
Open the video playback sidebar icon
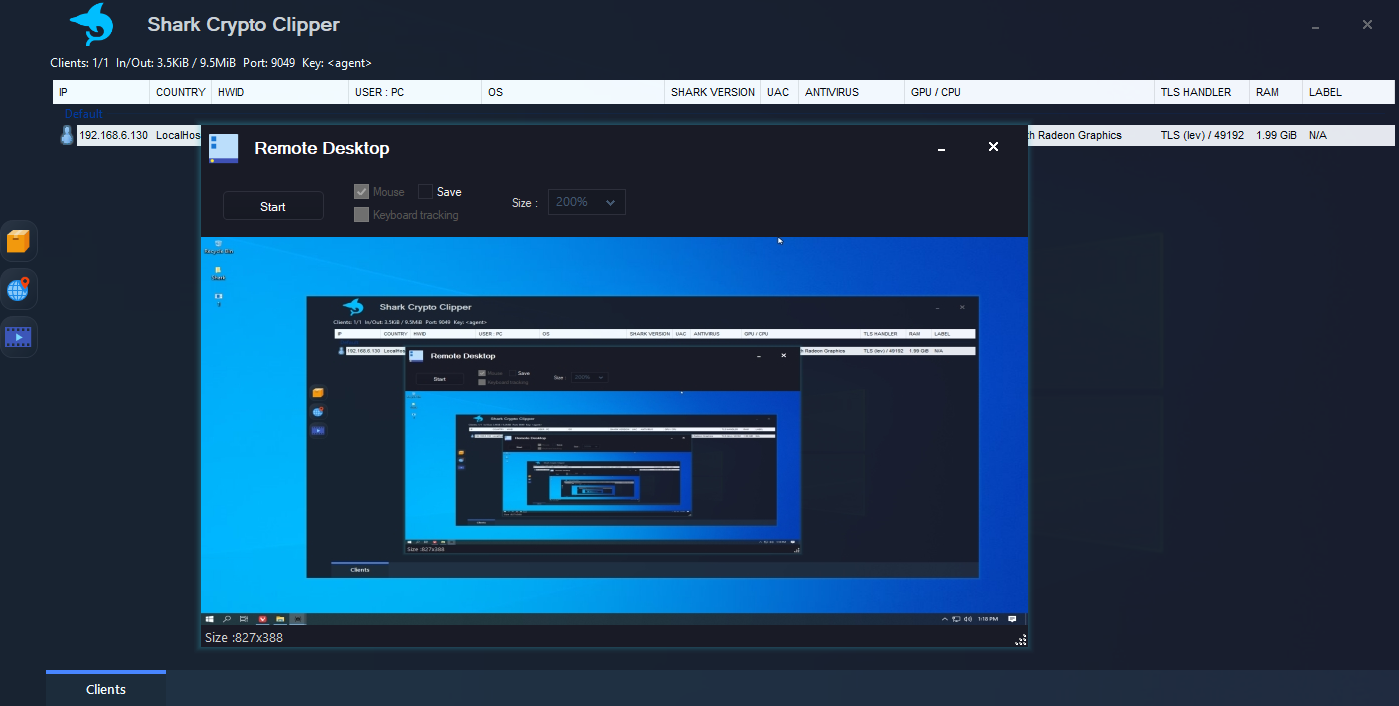[19, 336]
